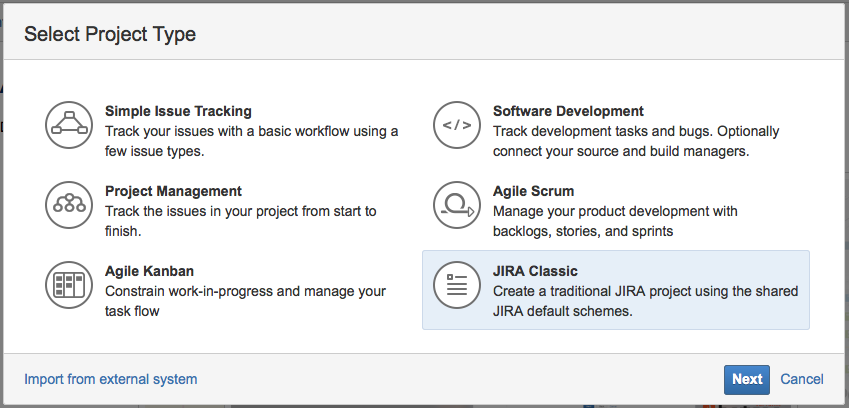Click description 'Constrain work-in-progress and manage your'
The height and width of the screenshot is (408, 849).
pyautogui.click(x=245, y=291)
